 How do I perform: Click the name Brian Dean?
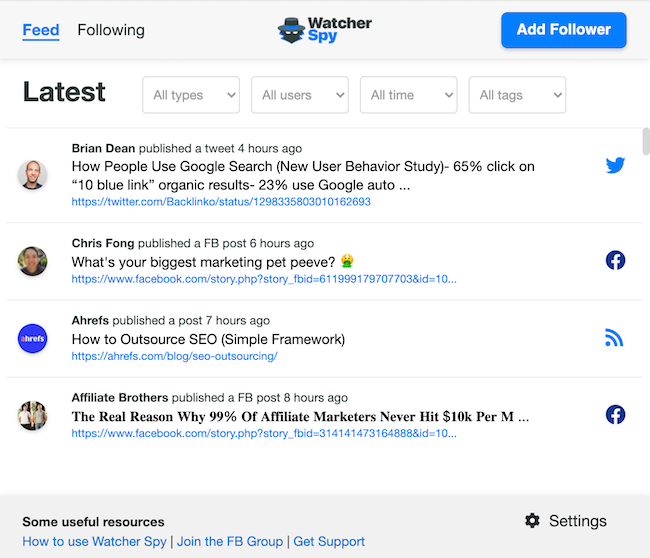(103, 148)
